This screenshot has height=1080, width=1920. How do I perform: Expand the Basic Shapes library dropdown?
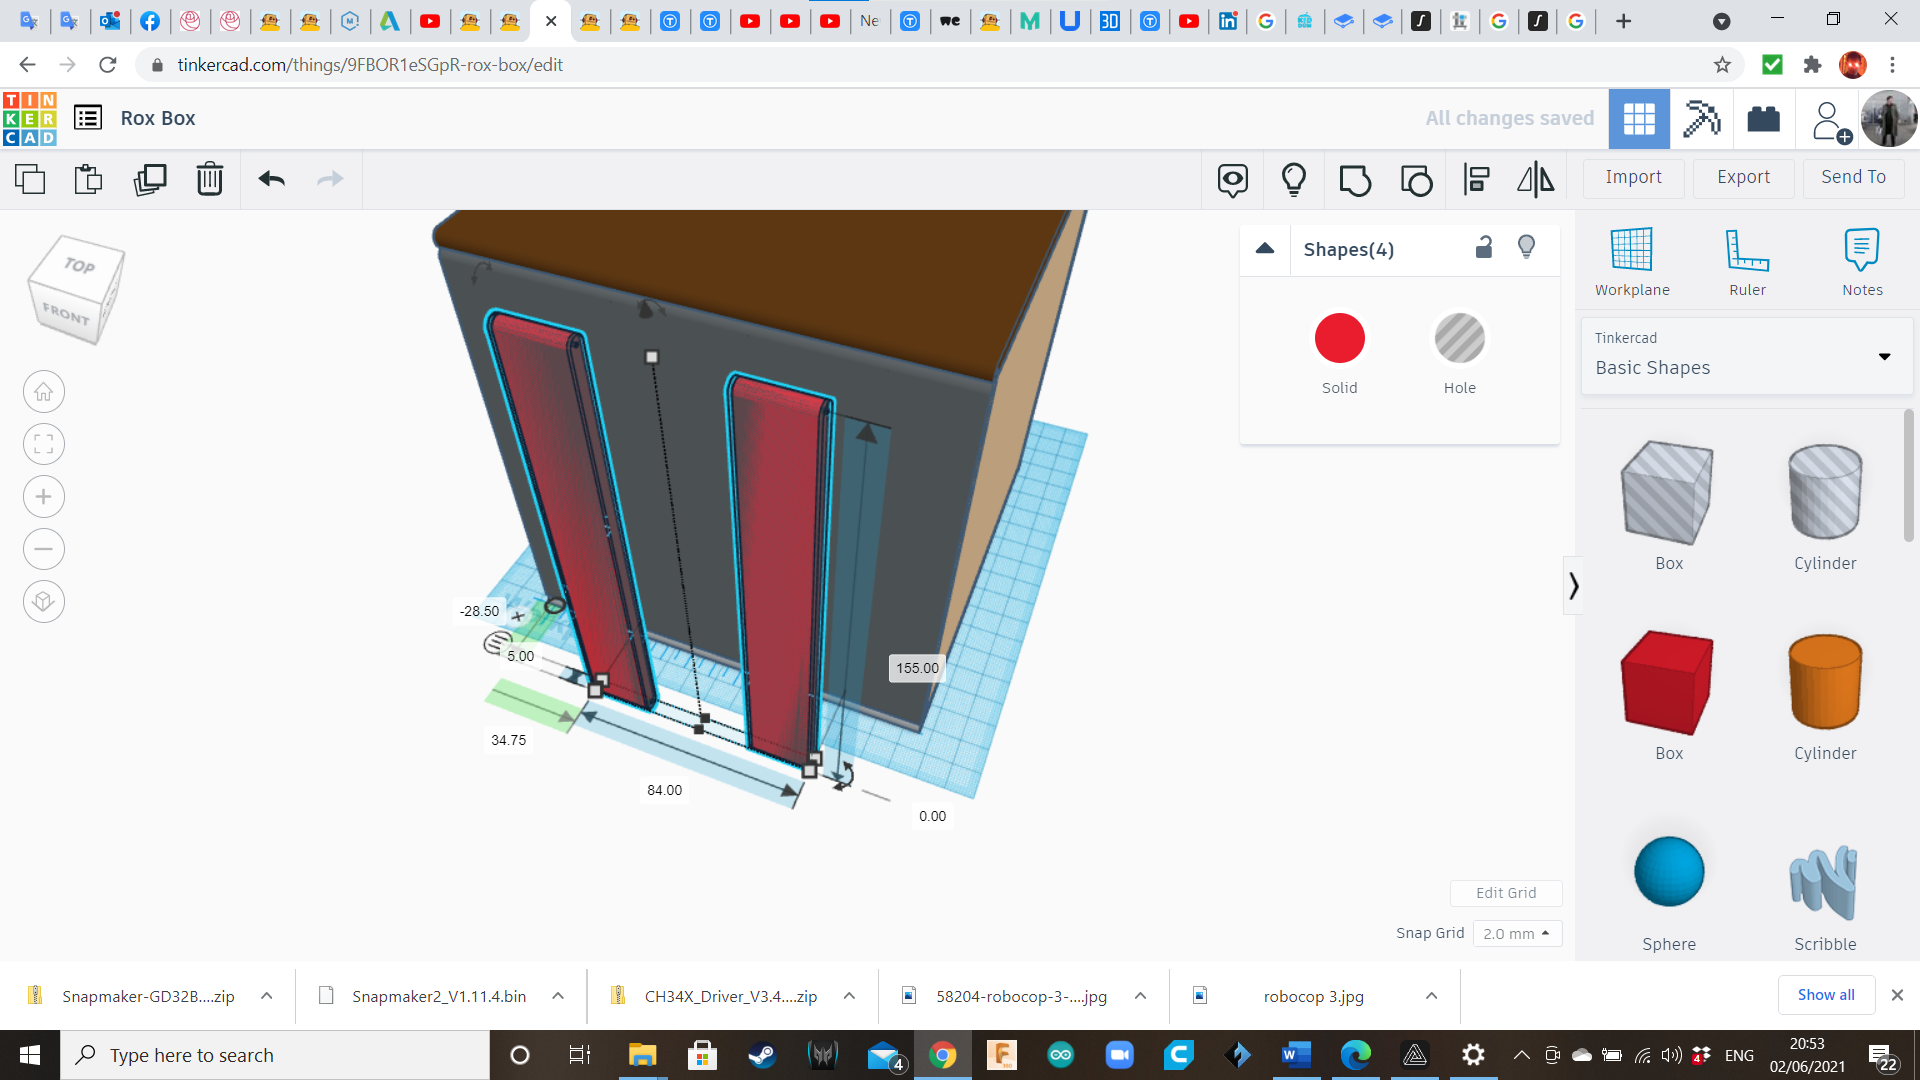click(1884, 356)
